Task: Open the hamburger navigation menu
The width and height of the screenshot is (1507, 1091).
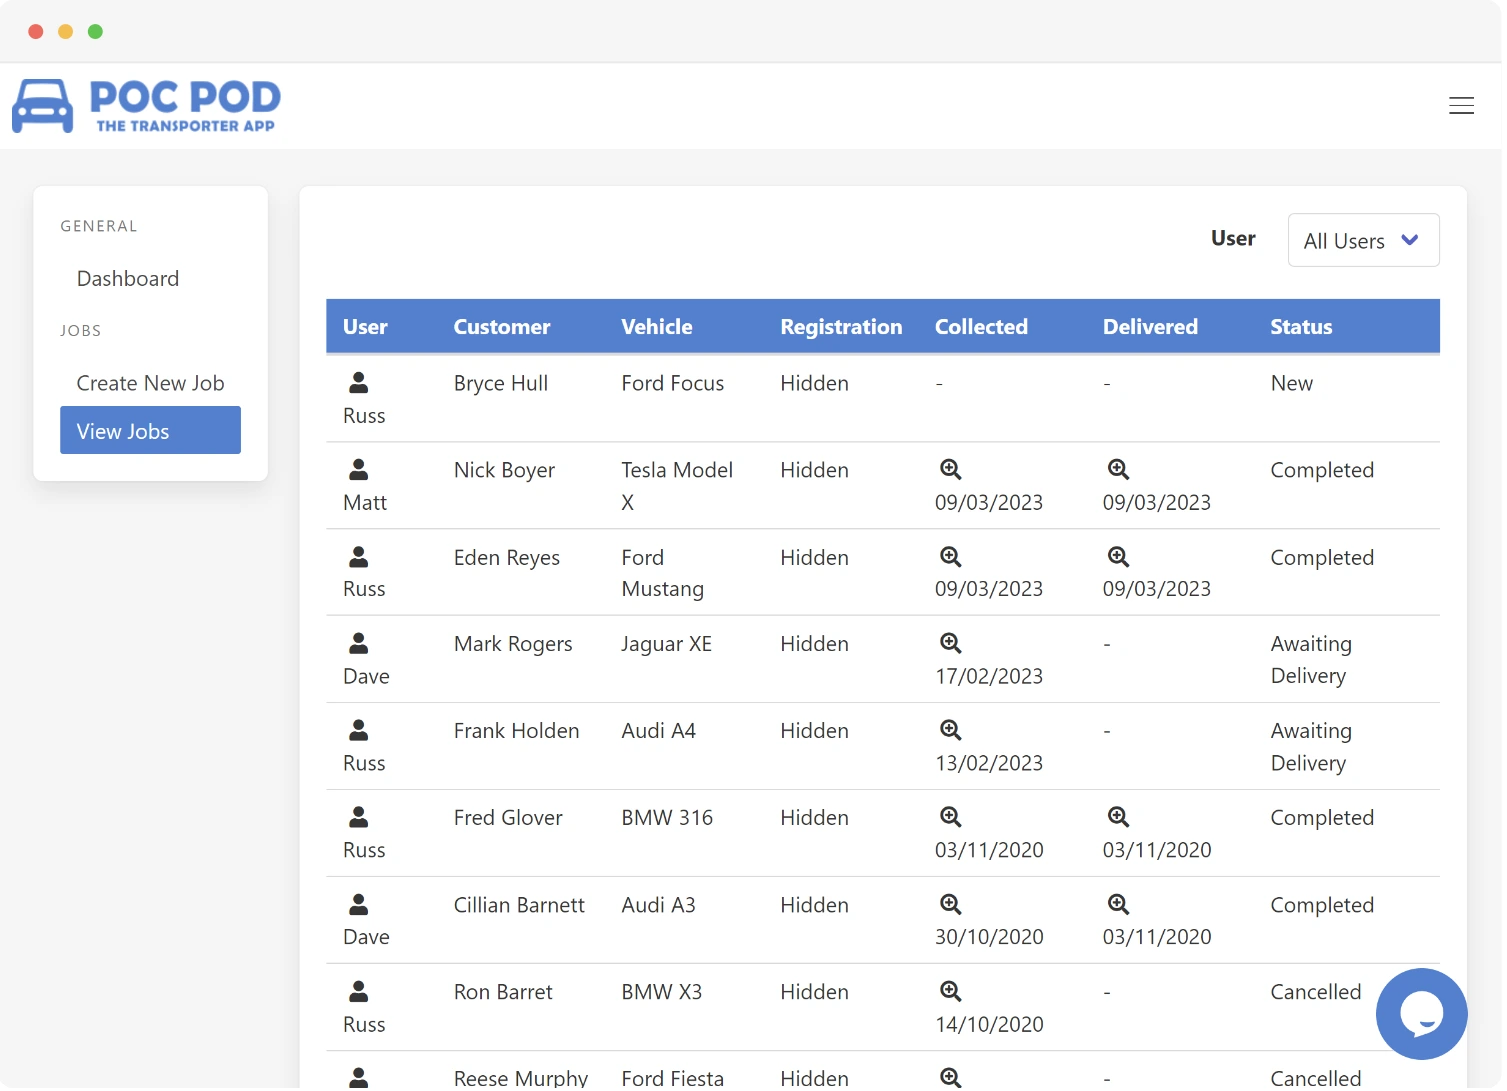Action: (x=1461, y=105)
